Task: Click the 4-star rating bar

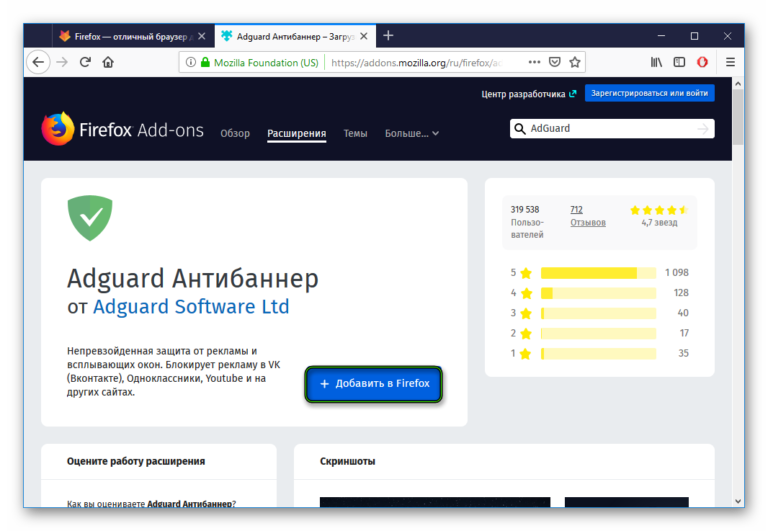Action: click(599, 293)
